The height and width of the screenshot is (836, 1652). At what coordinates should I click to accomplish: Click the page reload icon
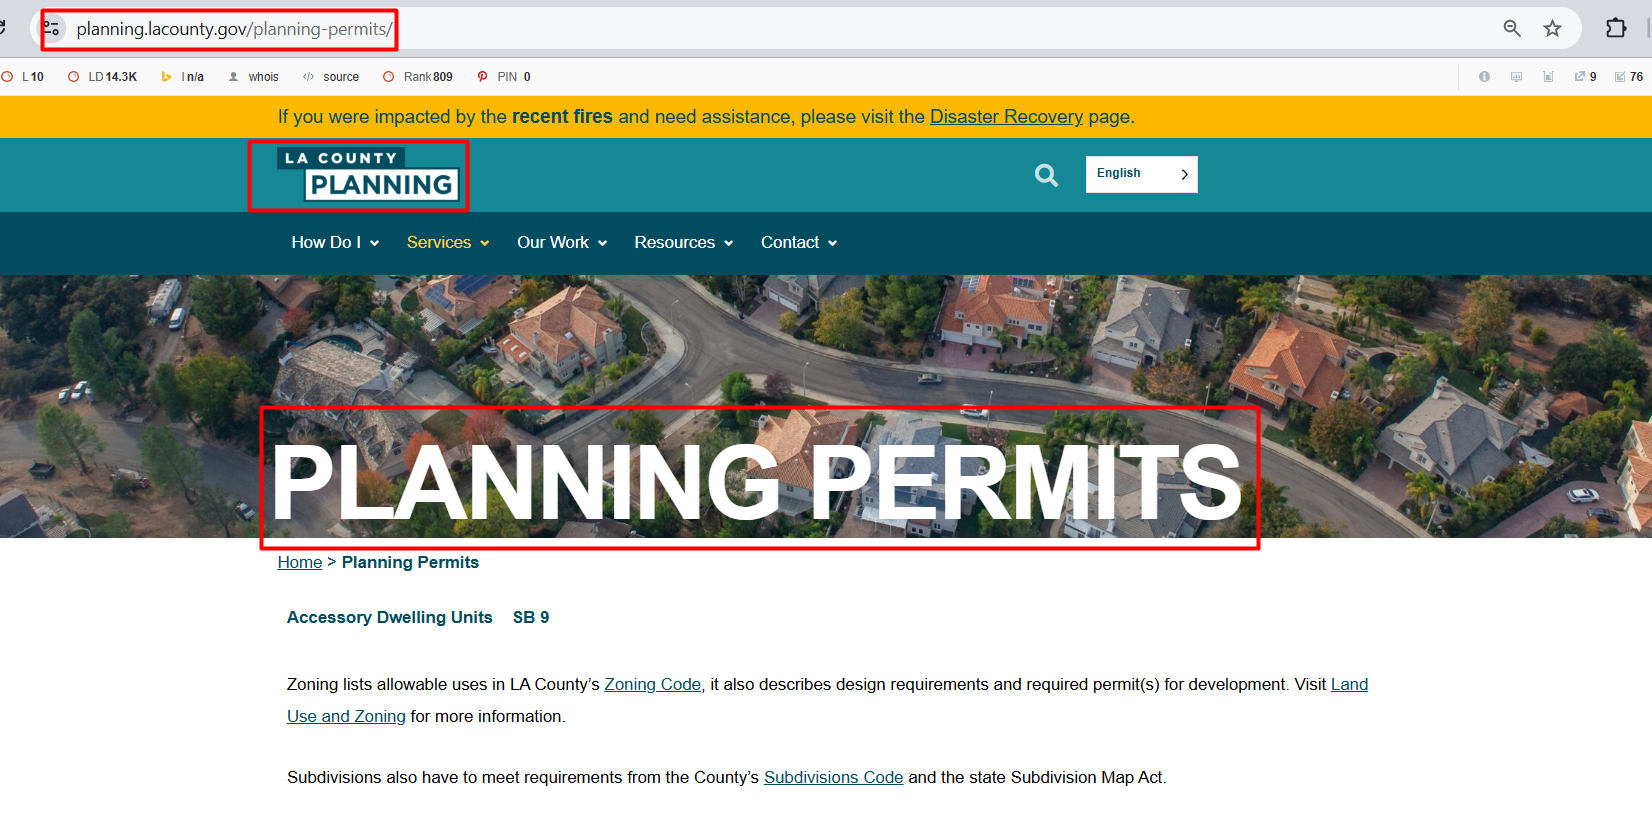(3, 28)
